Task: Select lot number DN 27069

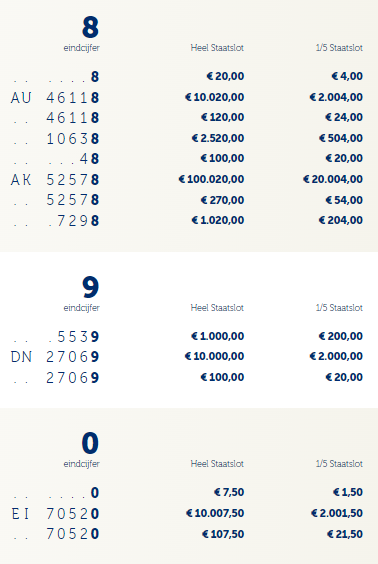Action: click(55, 357)
